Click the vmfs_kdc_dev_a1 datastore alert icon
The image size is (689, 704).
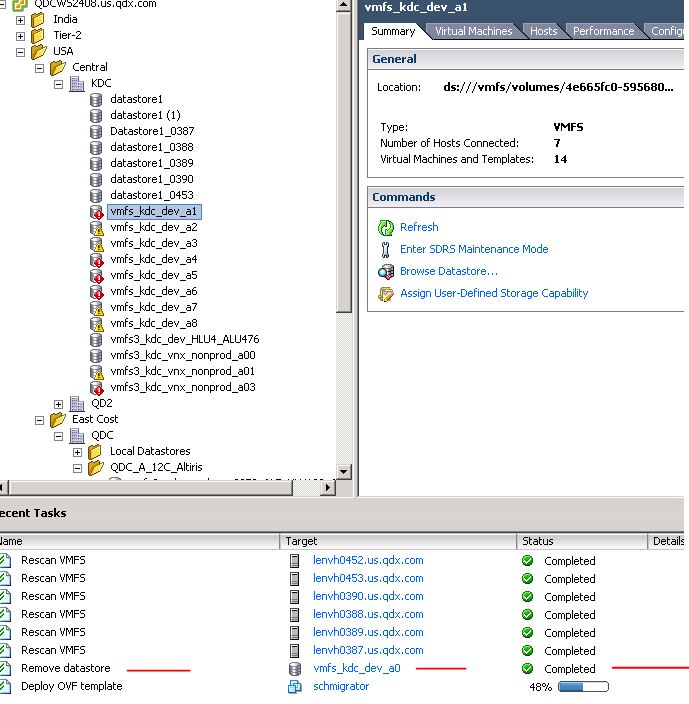tap(97, 212)
